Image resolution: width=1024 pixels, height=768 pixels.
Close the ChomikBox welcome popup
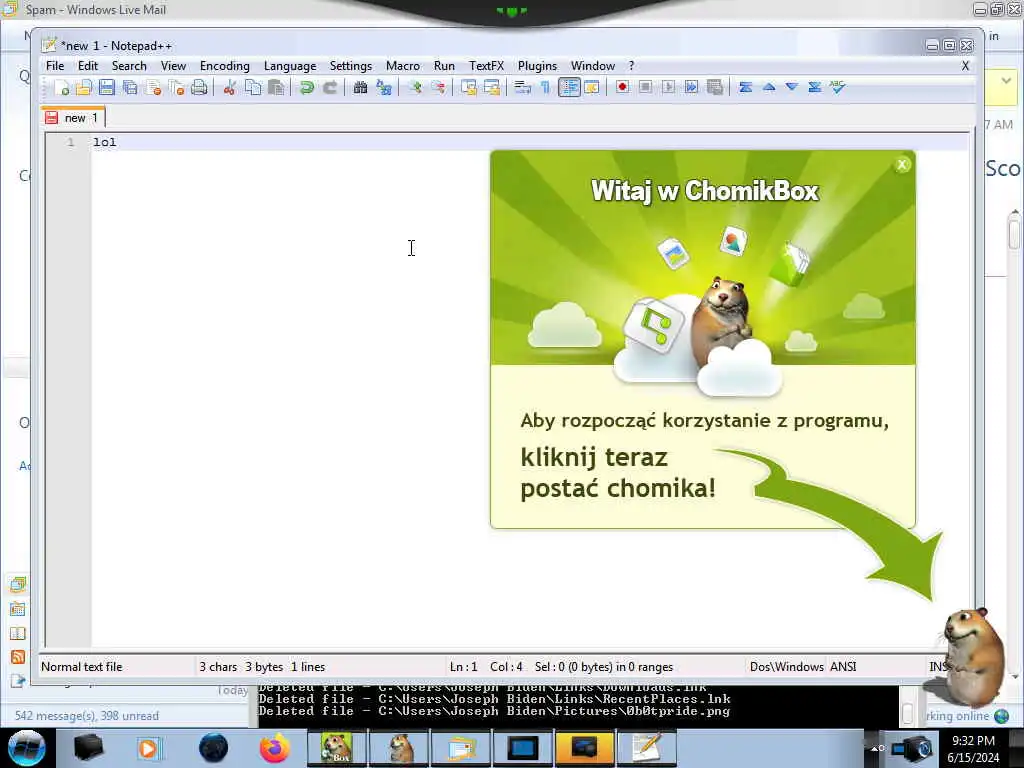pos(902,165)
